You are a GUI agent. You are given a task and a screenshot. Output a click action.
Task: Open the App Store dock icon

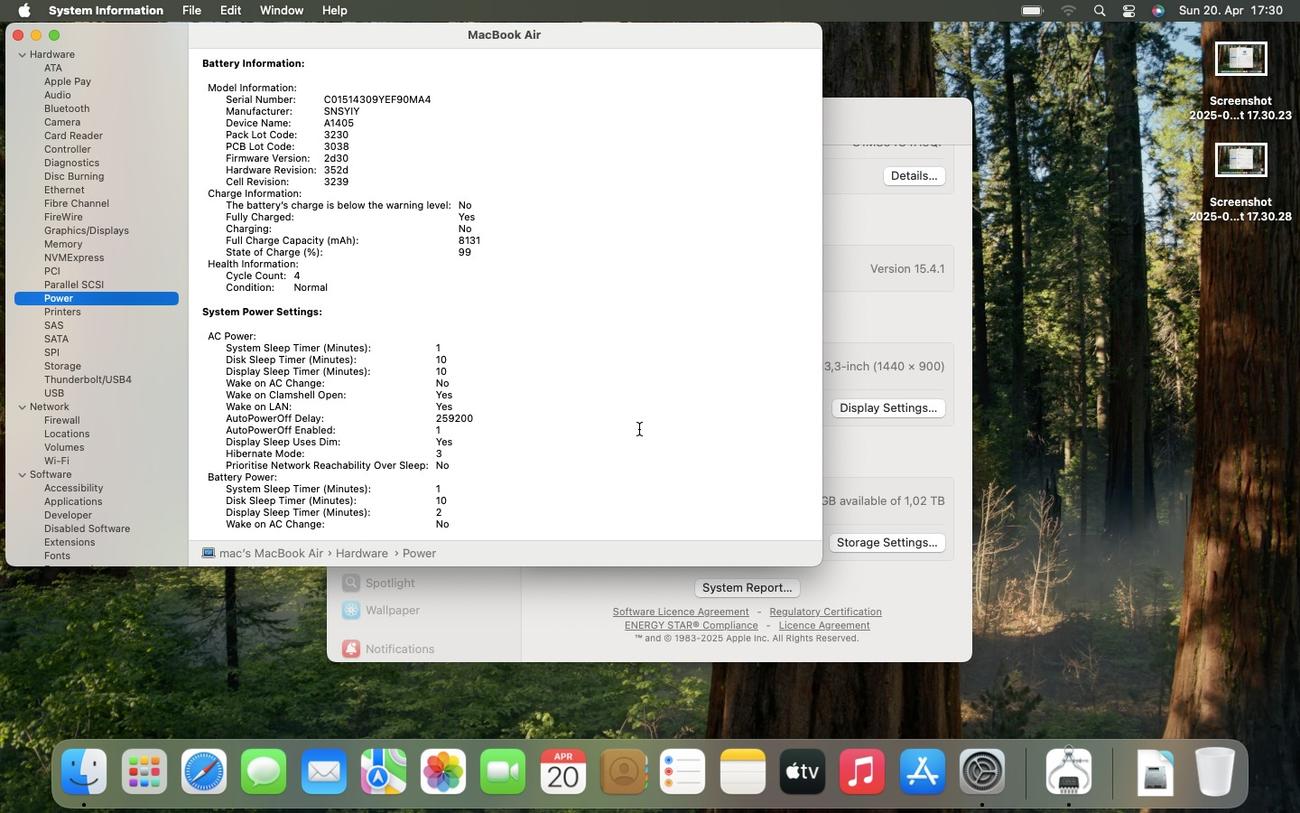922,773
